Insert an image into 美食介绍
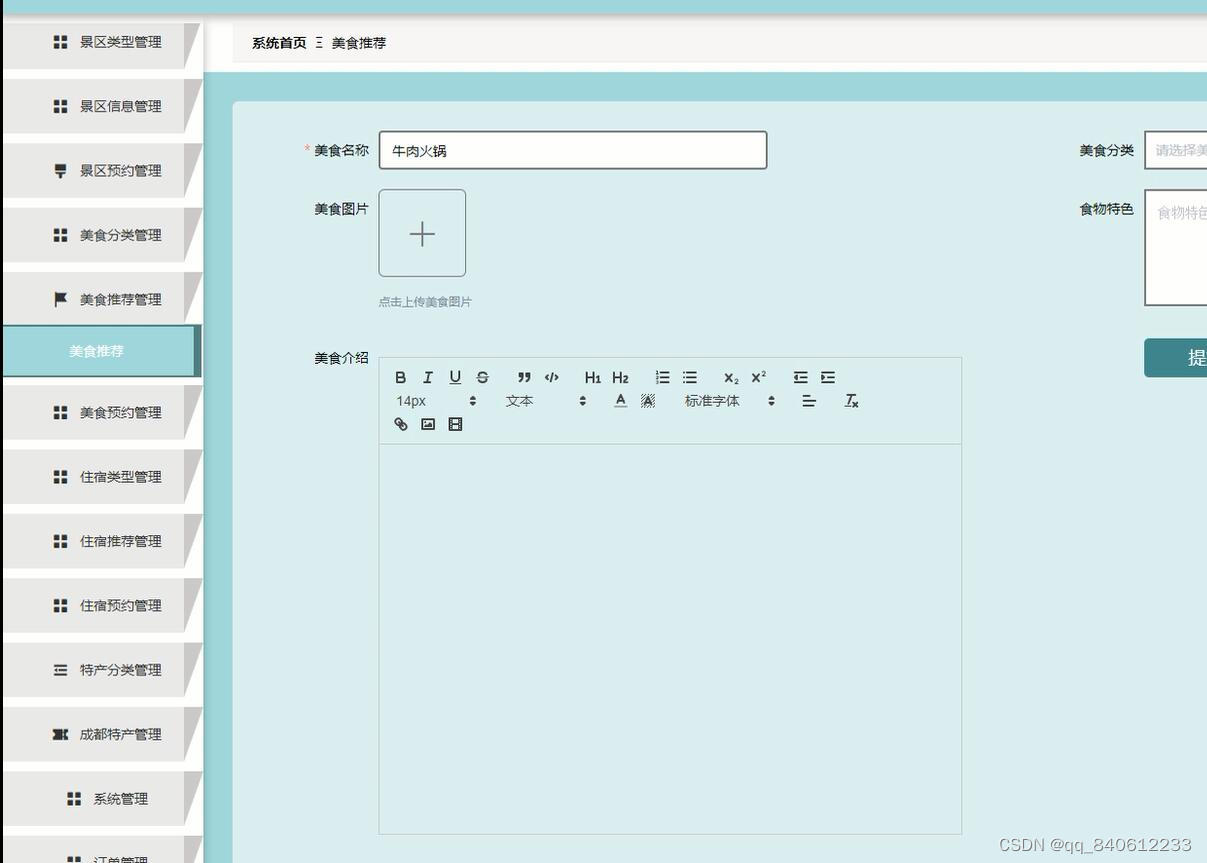The height and width of the screenshot is (863, 1207). click(428, 424)
